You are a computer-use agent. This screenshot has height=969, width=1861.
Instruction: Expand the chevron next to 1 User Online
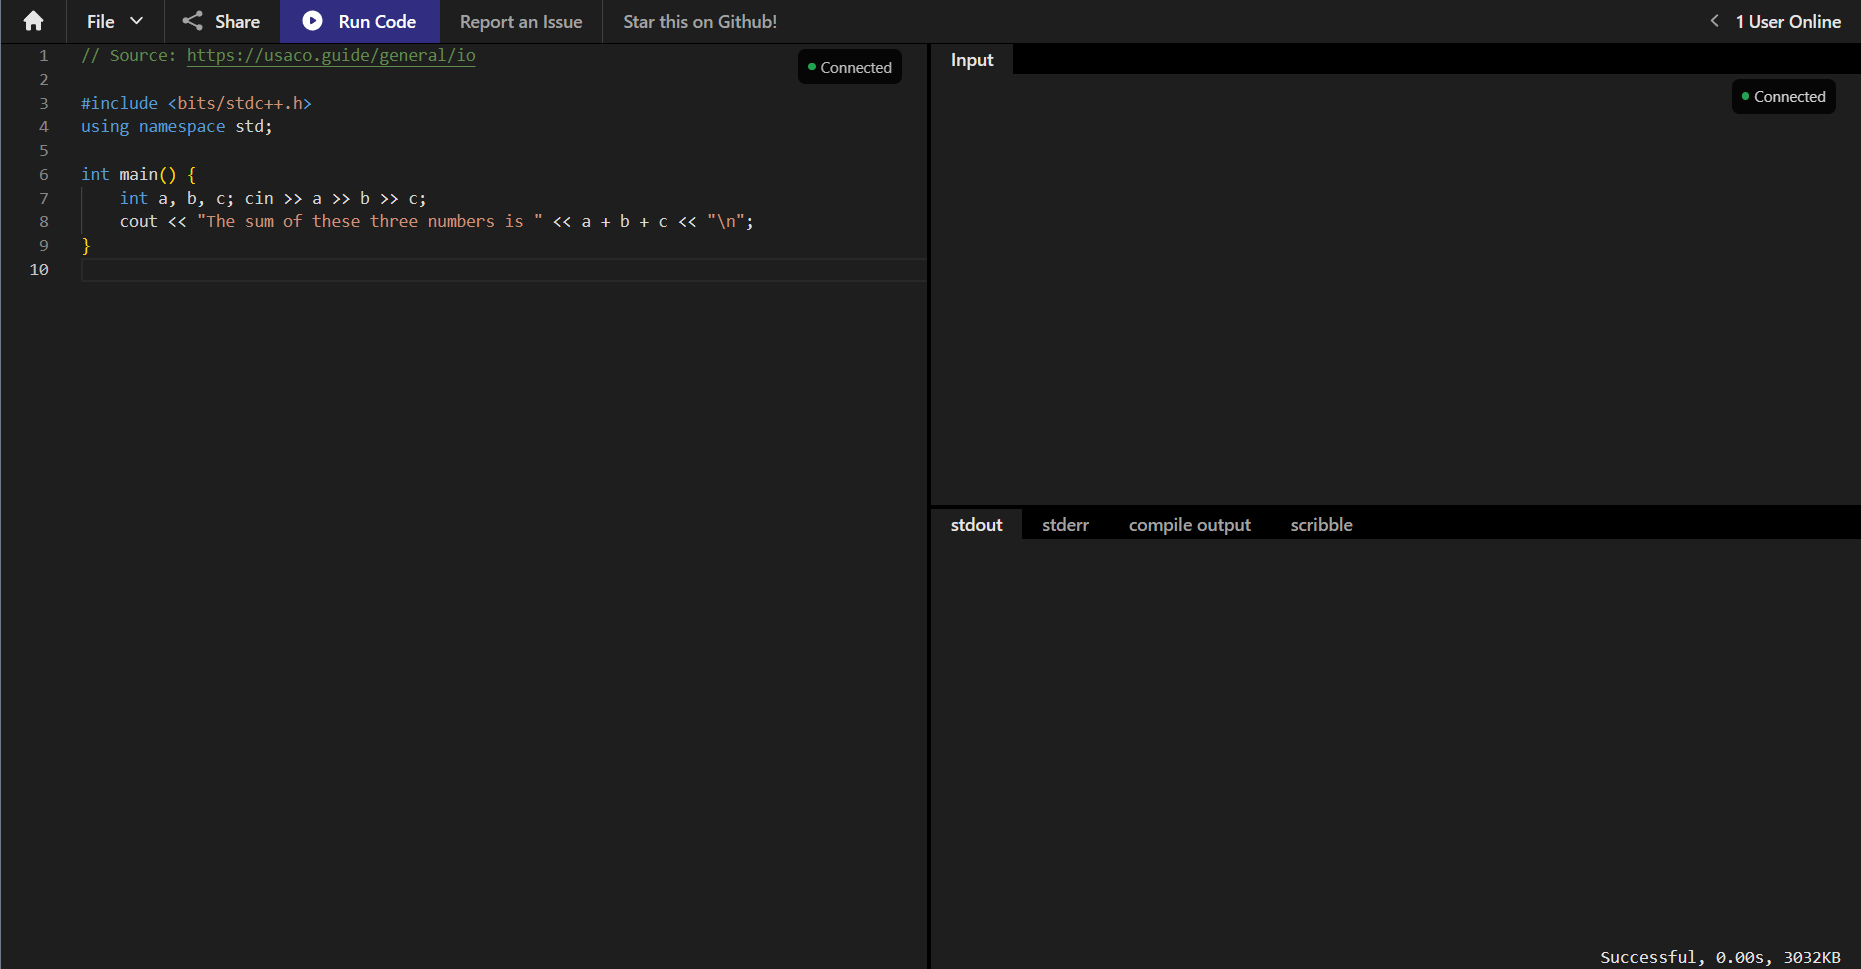click(1714, 20)
